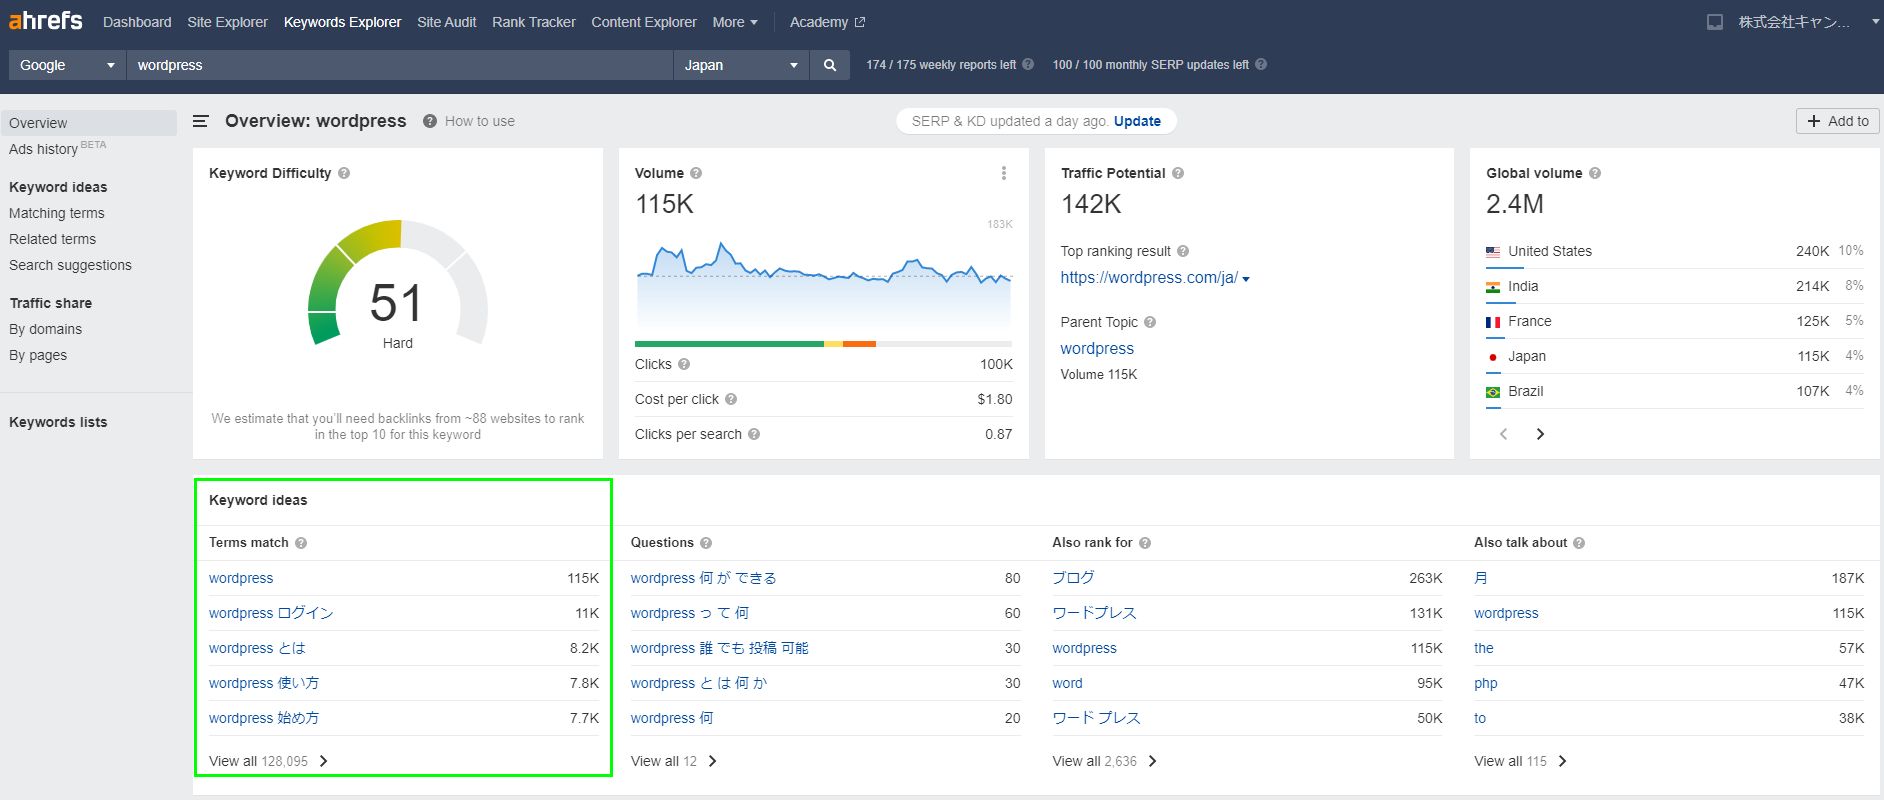Click the Parent Topic info icon

coord(1150,322)
